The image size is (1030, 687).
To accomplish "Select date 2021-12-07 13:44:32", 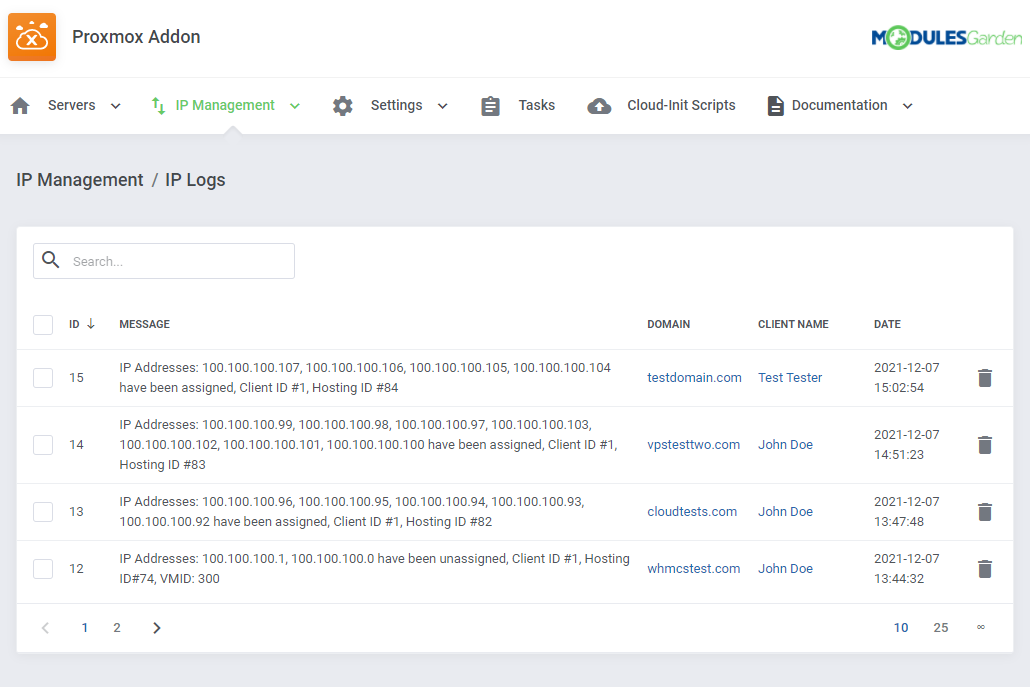I will (x=907, y=569).
